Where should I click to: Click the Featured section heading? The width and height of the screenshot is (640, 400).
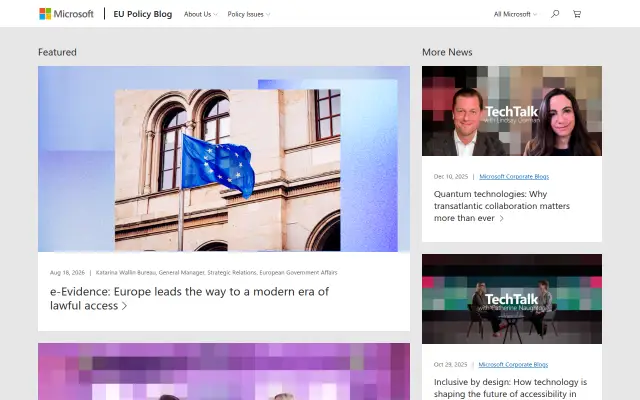[57, 52]
